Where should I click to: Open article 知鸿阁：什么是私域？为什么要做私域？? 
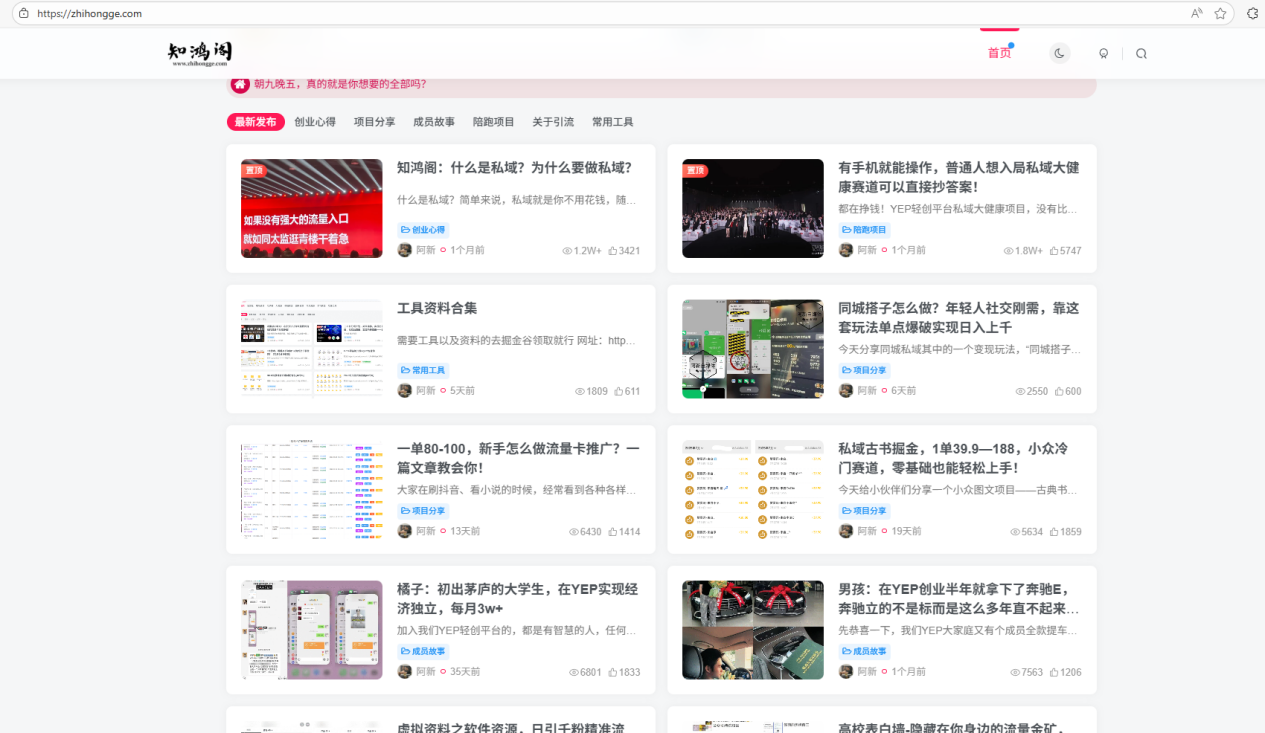[514, 168]
